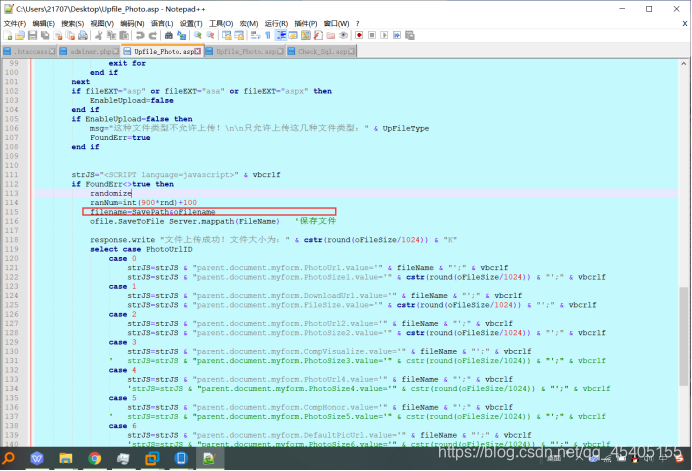
Task: Stop macro recording toolbar button
Action: point(372,36)
